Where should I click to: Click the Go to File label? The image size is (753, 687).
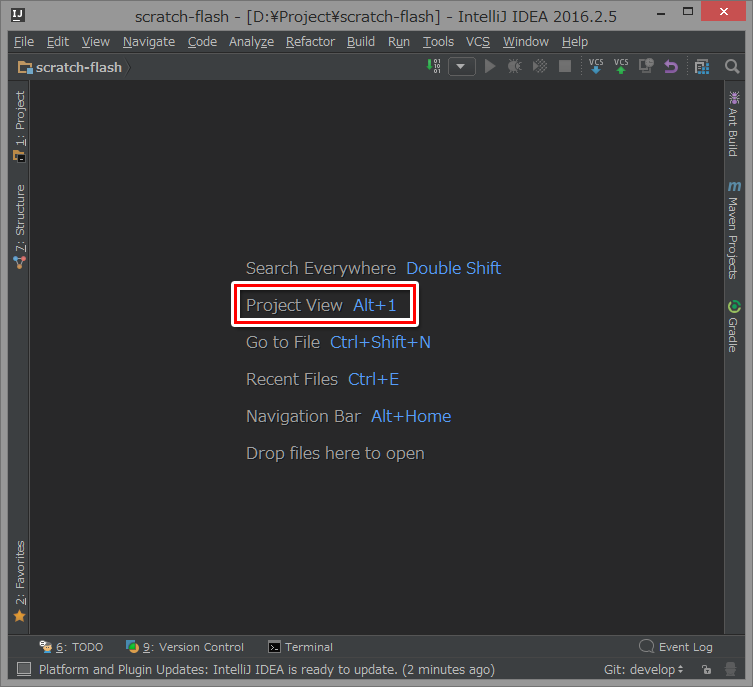click(x=283, y=342)
